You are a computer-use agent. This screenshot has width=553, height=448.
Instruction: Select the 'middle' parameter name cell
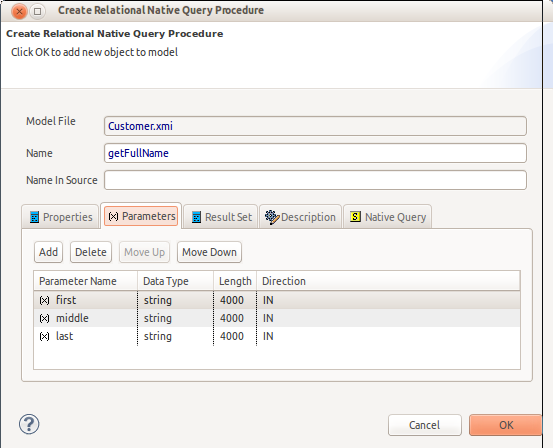[x=85, y=318]
